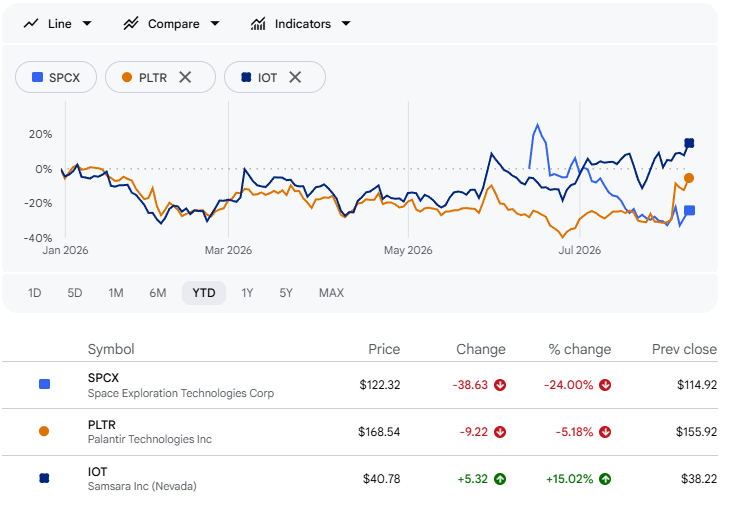Viewport: 737px width, 506px height.
Task: Open the Palantir Technologies Inc row
Action: coord(360,432)
